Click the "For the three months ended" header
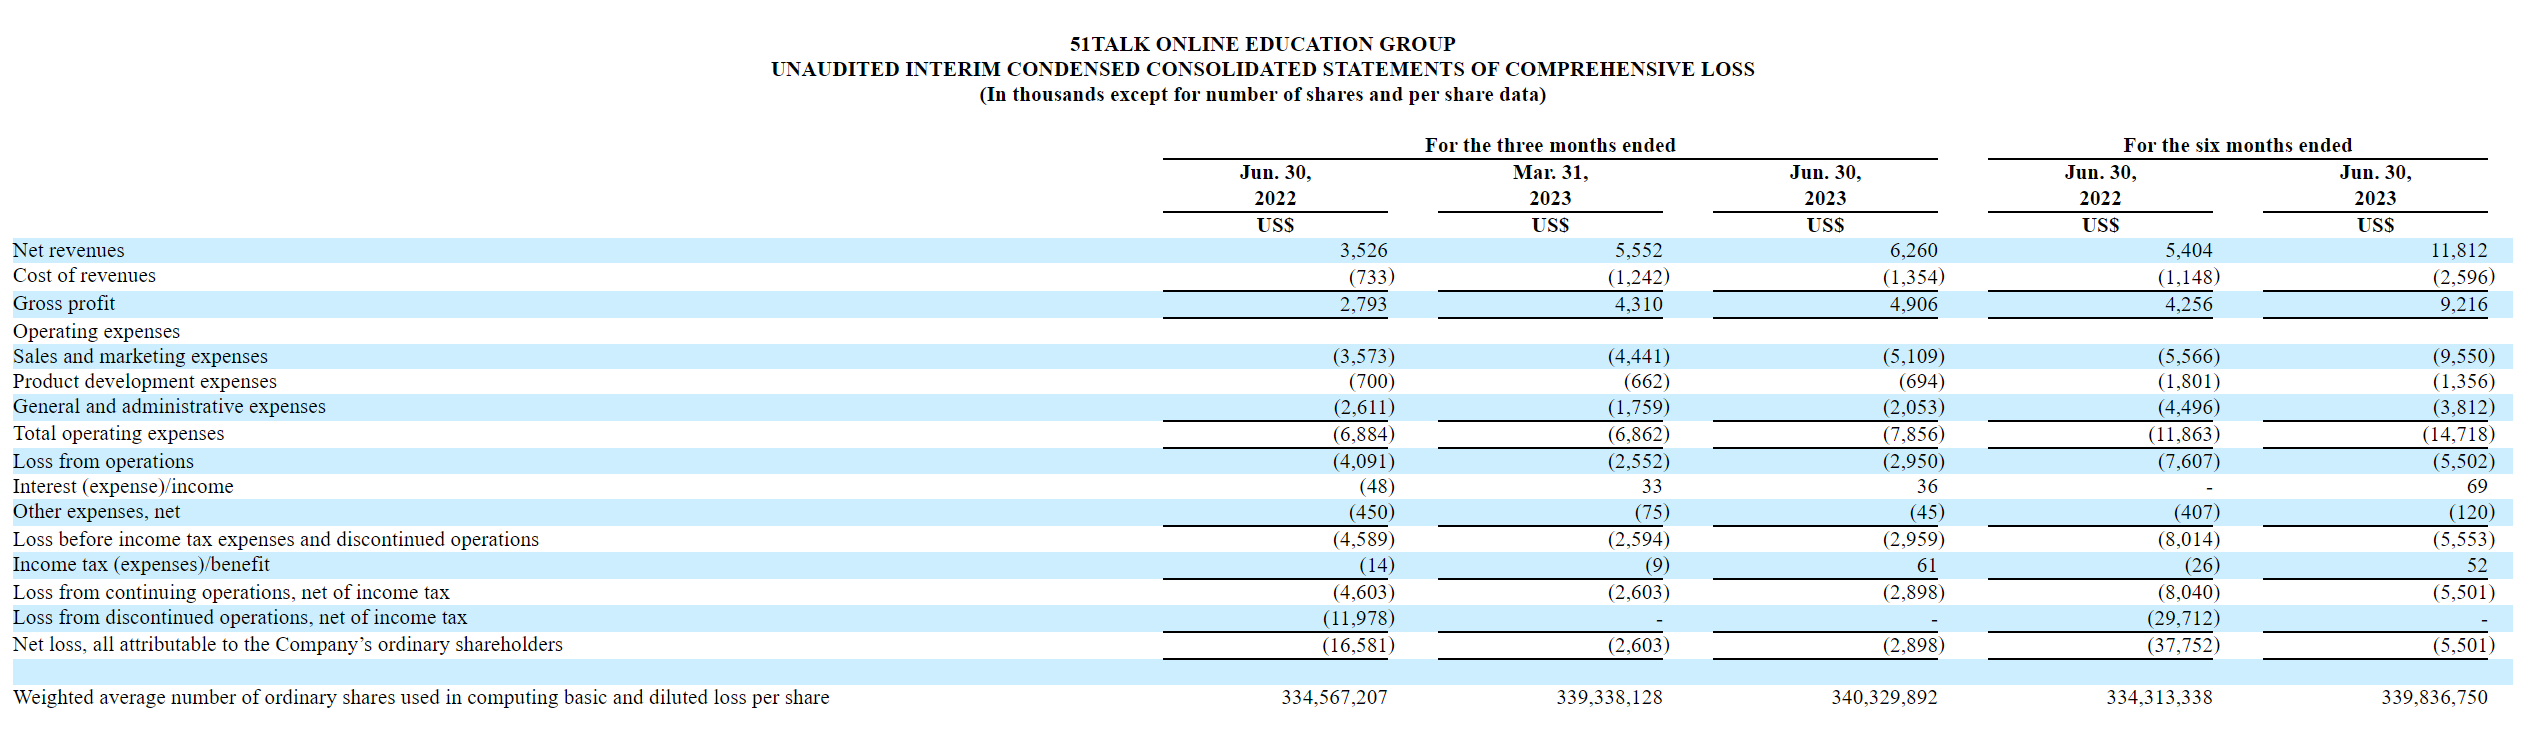Image resolution: width=2526 pixels, height=738 pixels. [1549, 145]
